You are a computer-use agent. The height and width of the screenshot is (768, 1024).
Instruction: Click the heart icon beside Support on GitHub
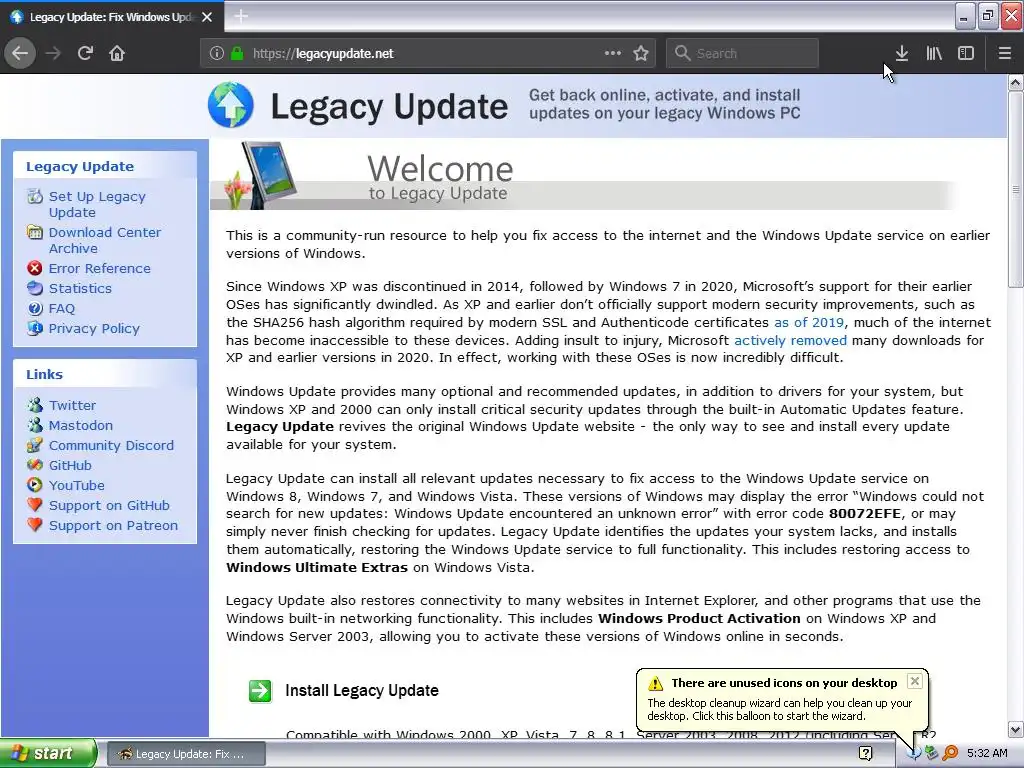click(35, 505)
